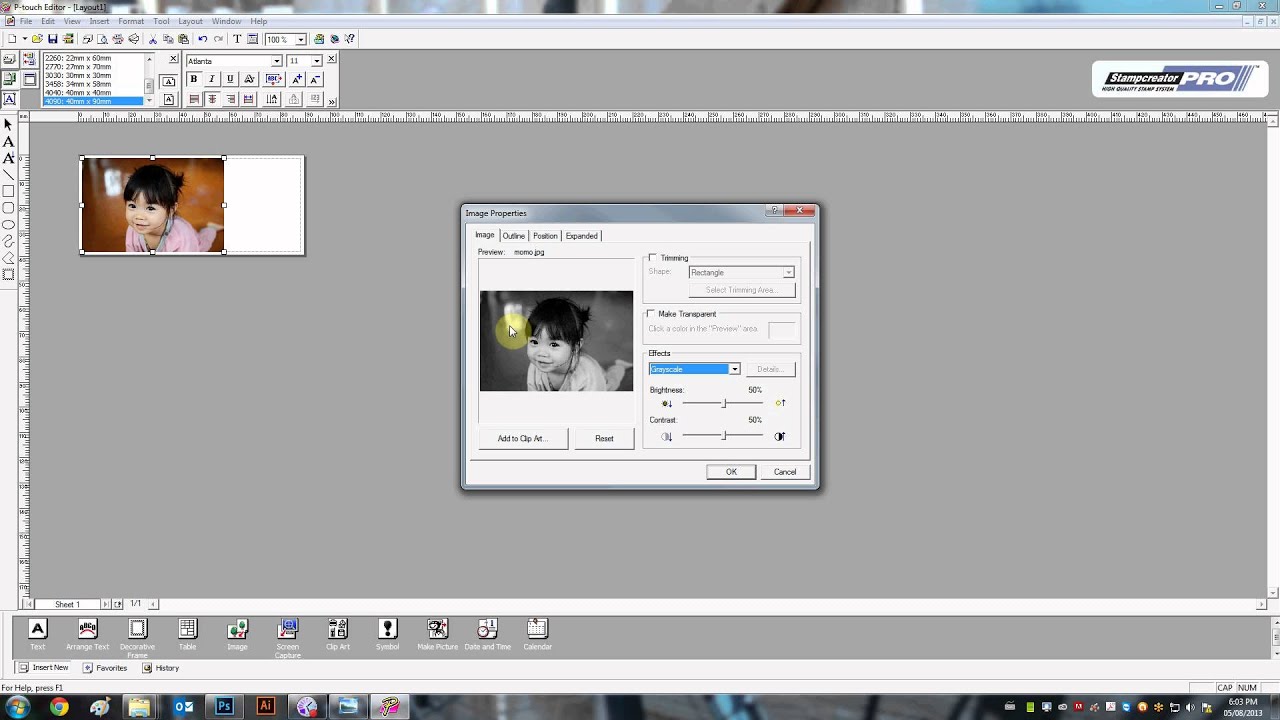Switch to the Outline tab
The width and height of the screenshot is (1280, 720).
[513, 236]
